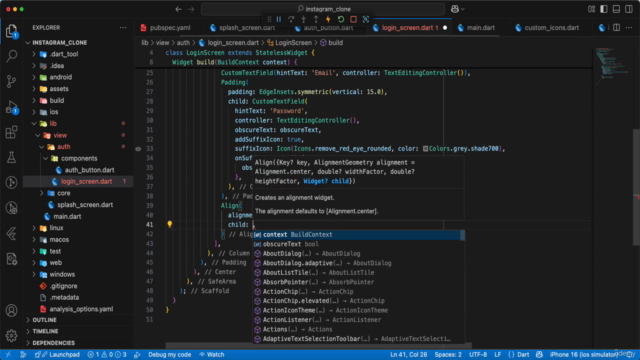The height and width of the screenshot is (360, 640).
Task: Open Explorer views and more actions menu
Action: pyautogui.click(x=123, y=27)
